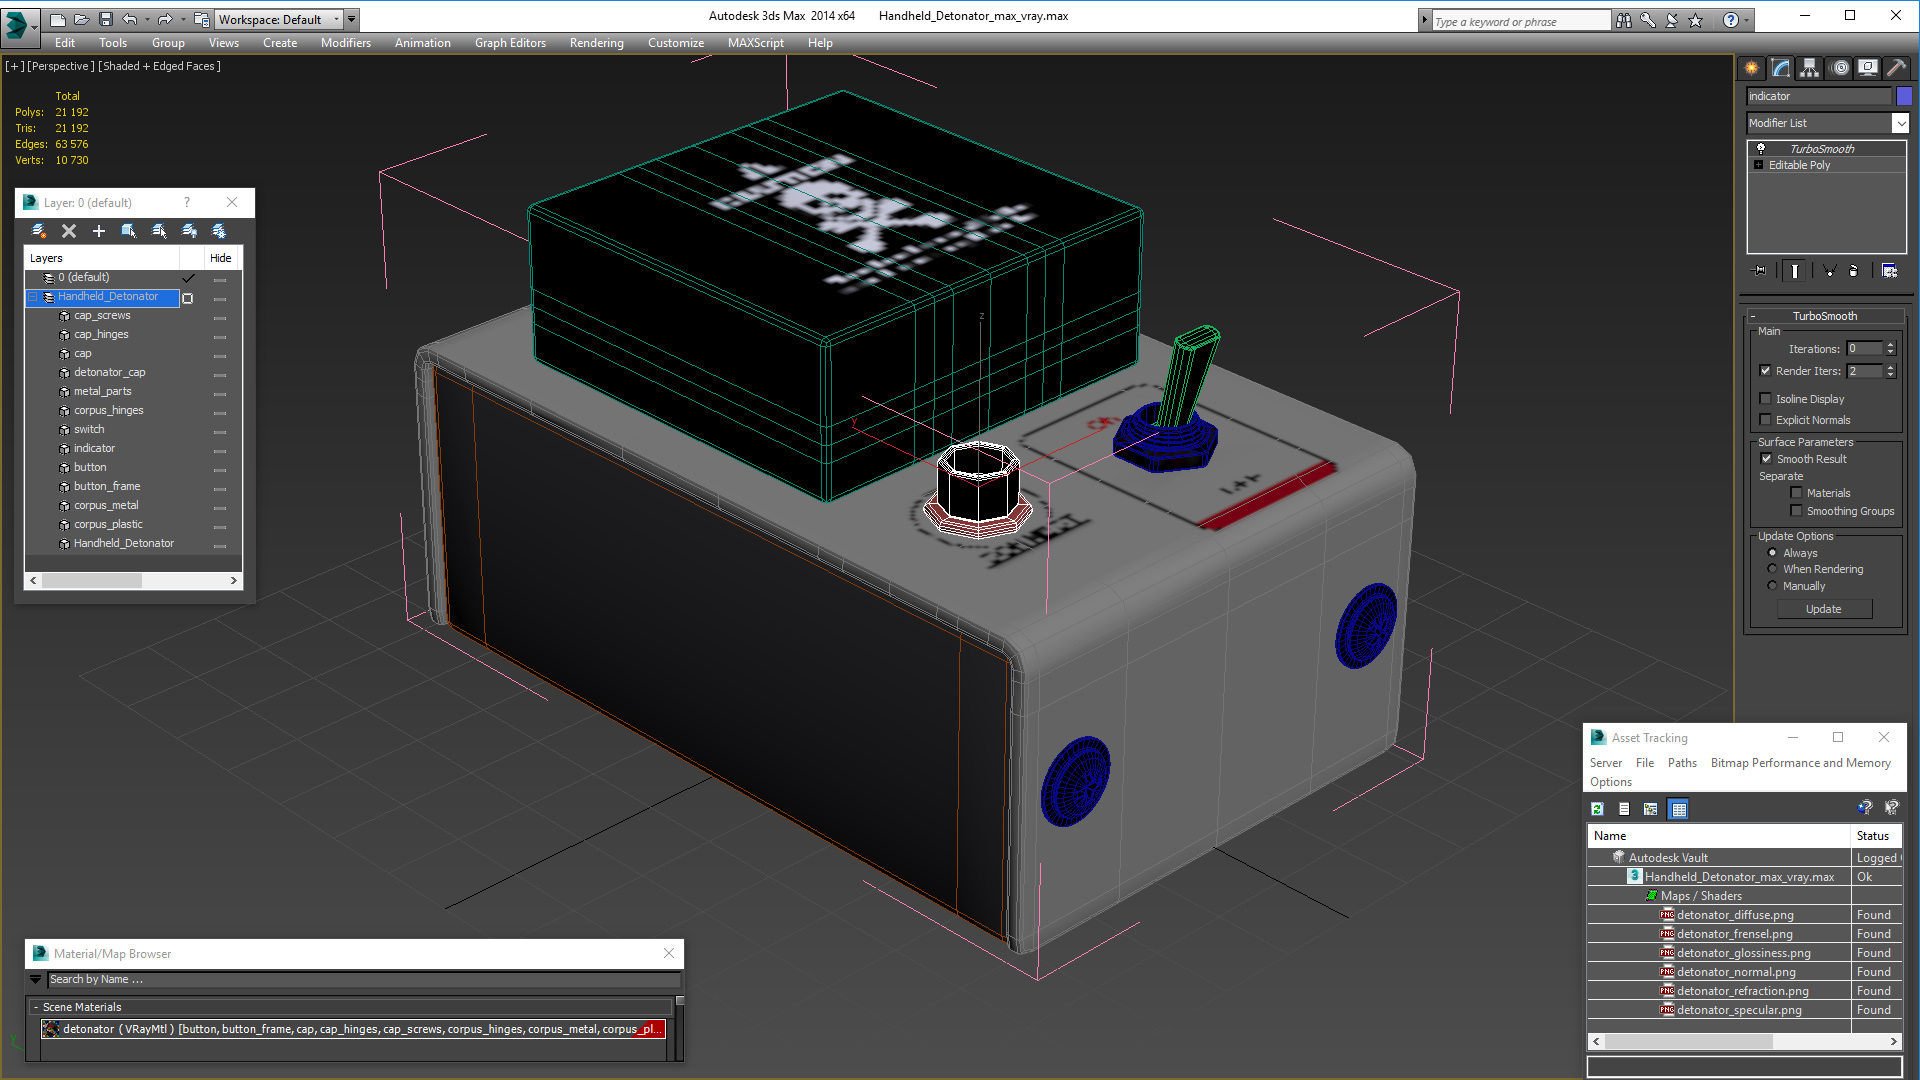Image resolution: width=1920 pixels, height=1080 pixels.
Task: Select the When Rendering update radio option
Action: 1772,569
